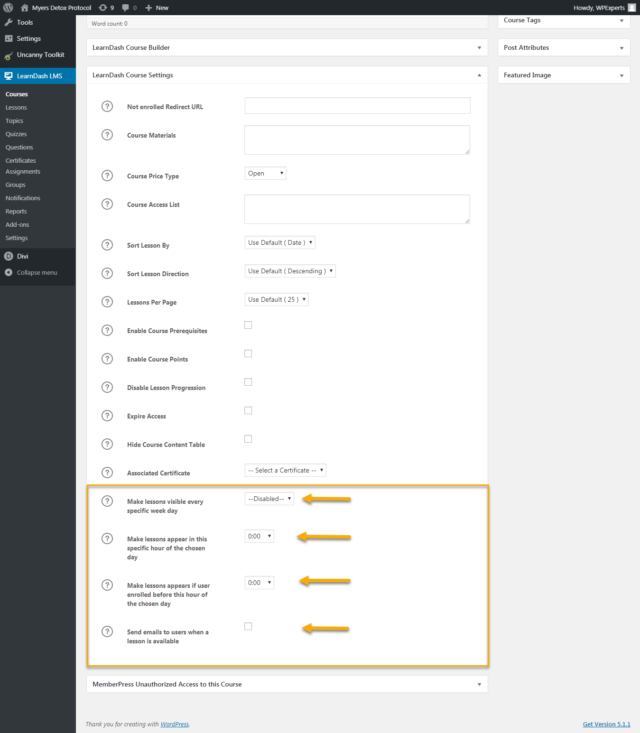Open help icon for Lessons Per Page
The height and width of the screenshot is (733, 640).
(x=107, y=302)
